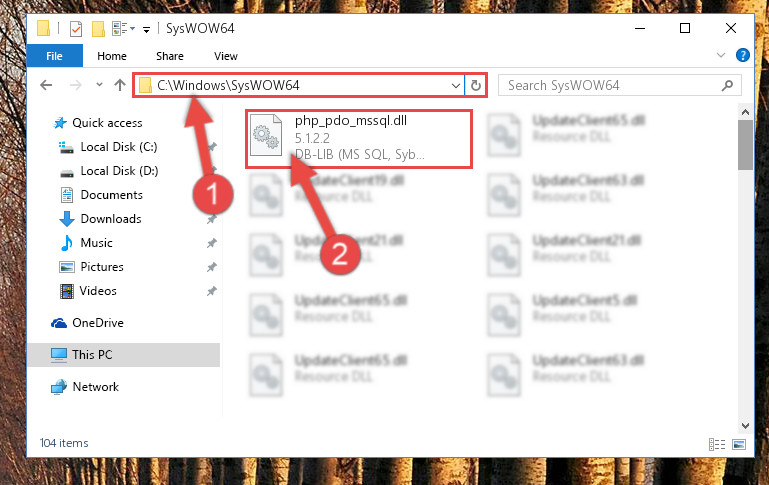Click the Help question mark icon

(743, 55)
